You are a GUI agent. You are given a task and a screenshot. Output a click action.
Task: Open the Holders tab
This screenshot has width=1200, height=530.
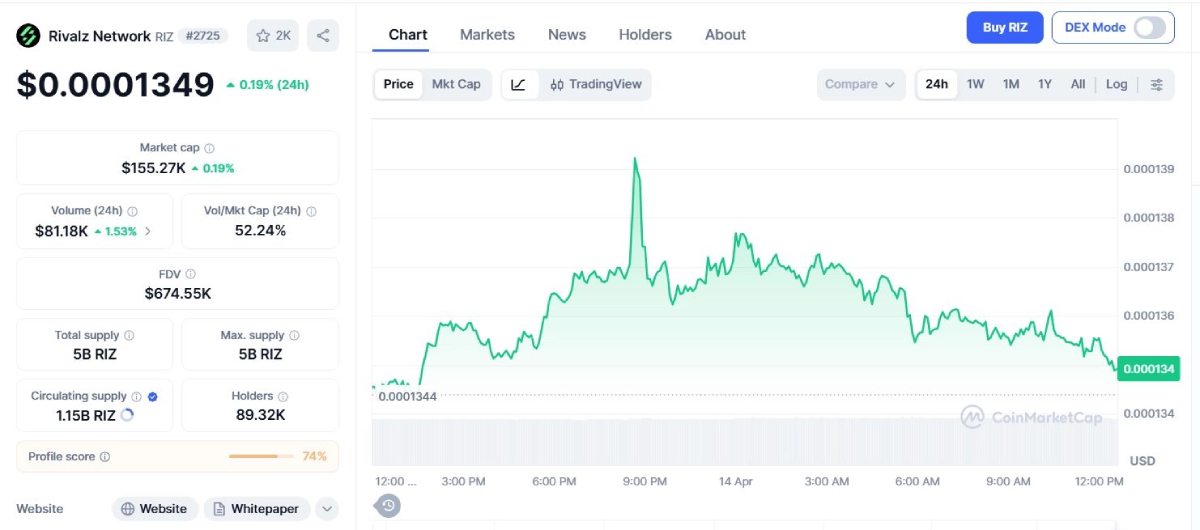tap(645, 35)
